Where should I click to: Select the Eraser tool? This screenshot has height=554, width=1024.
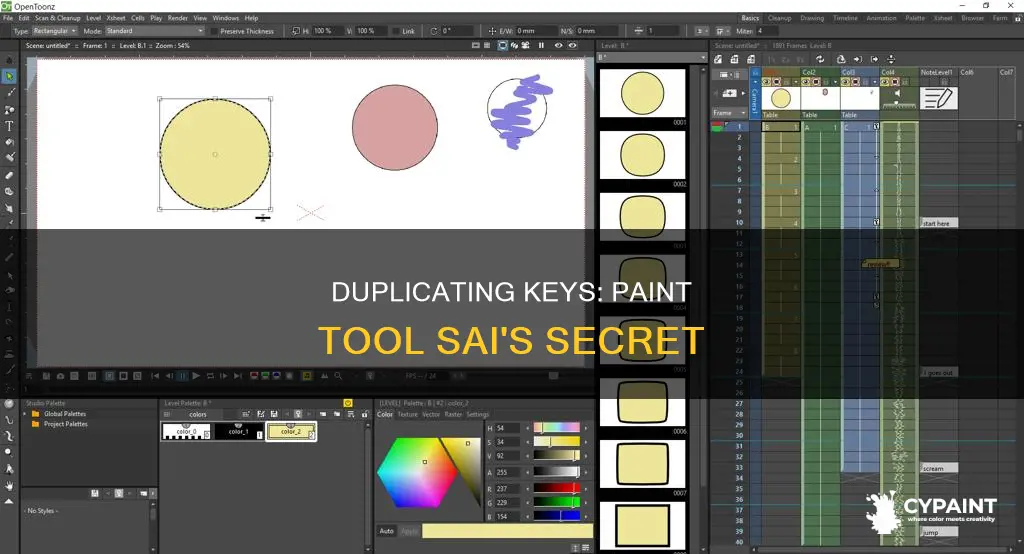pyautogui.click(x=9, y=174)
